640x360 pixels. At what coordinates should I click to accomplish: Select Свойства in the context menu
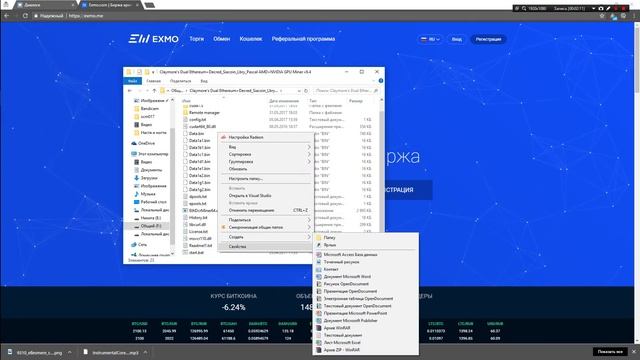point(266,247)
